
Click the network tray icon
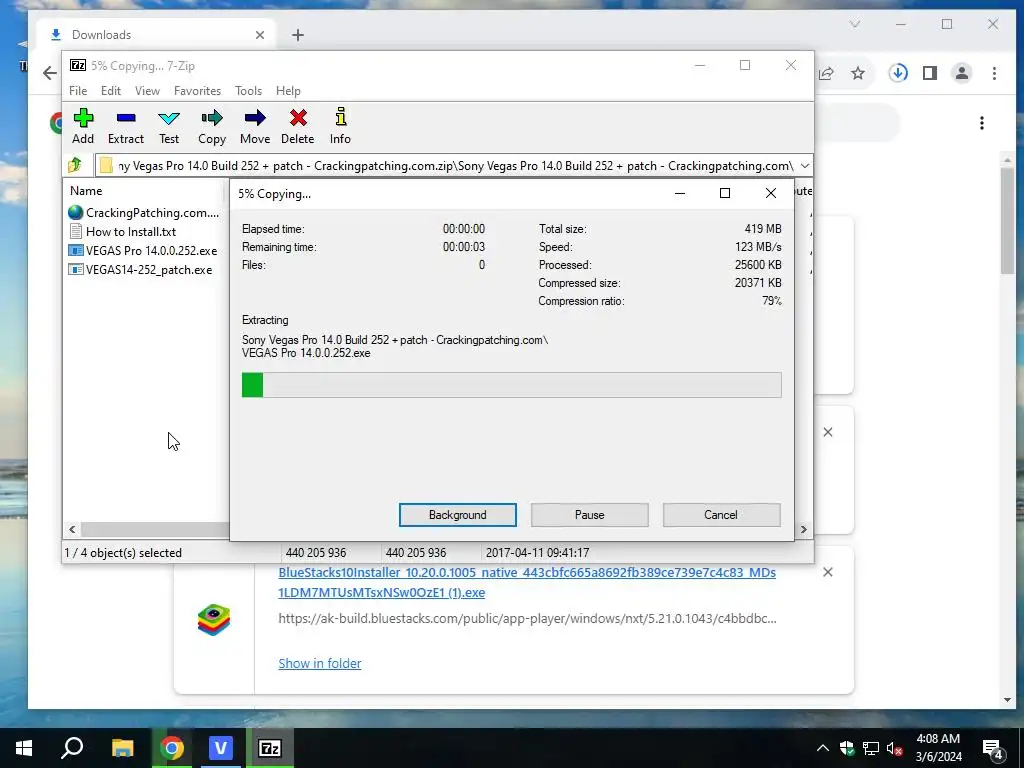(871, 748)
